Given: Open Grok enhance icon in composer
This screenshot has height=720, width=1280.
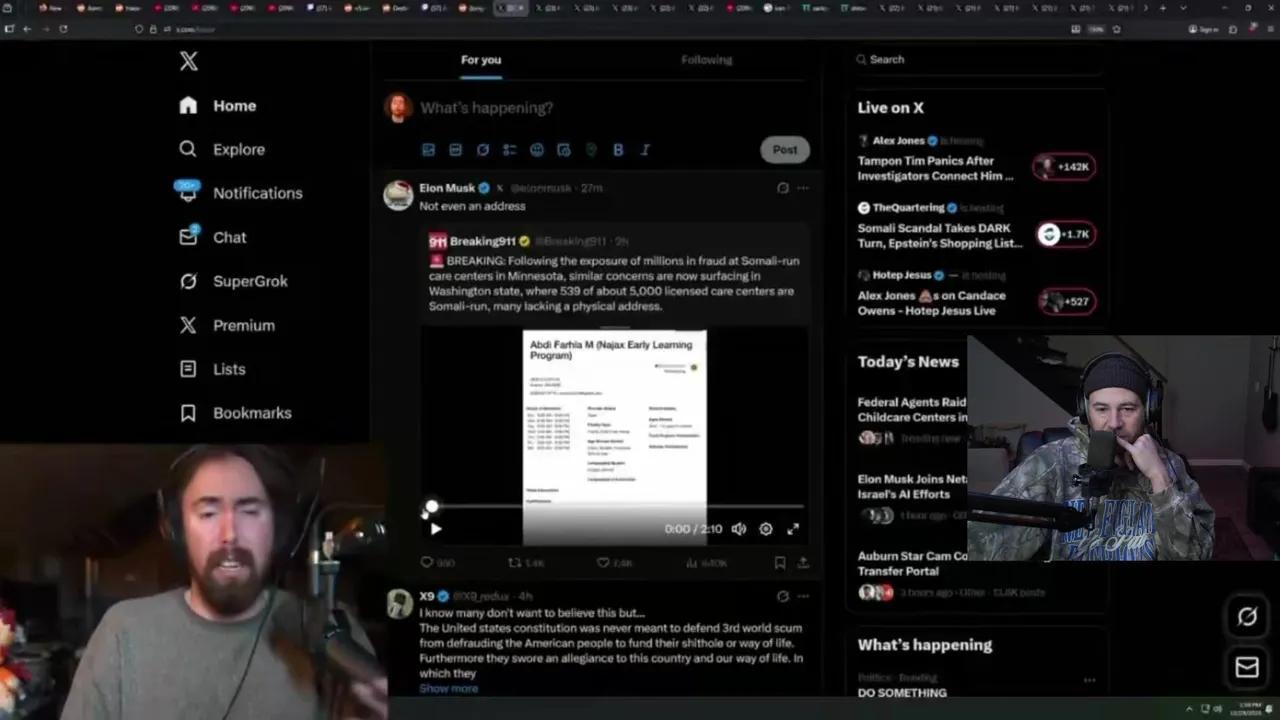Looking at the screenshot, I should 483,150.
